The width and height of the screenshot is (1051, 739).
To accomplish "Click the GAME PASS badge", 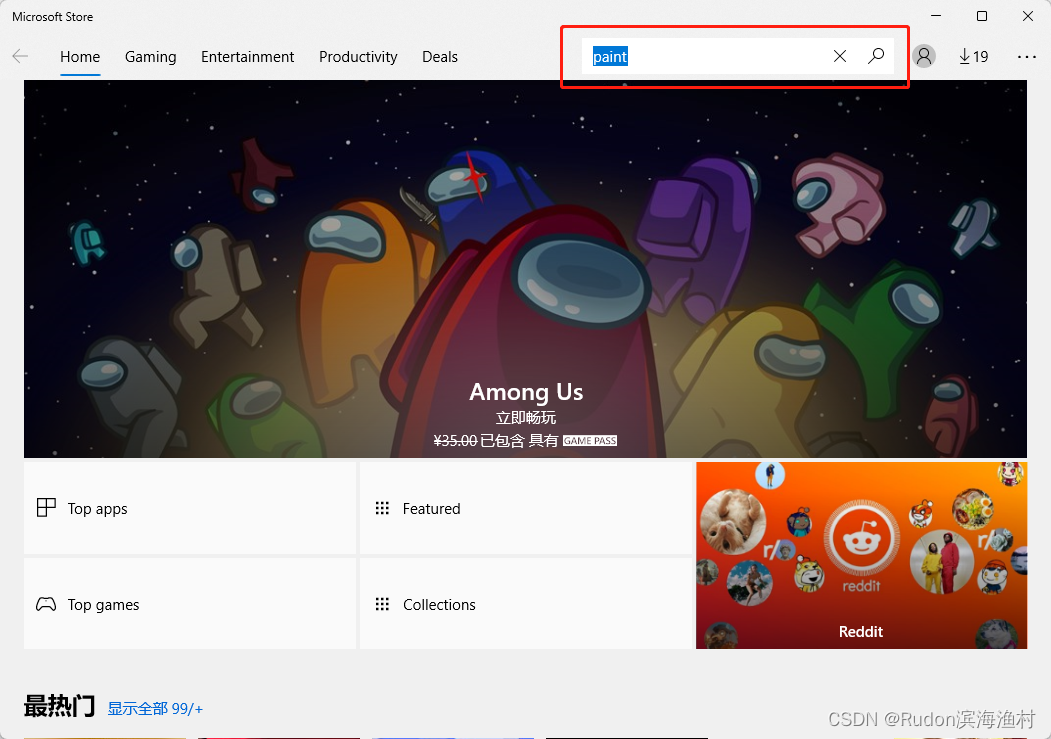I will point(590,441).
